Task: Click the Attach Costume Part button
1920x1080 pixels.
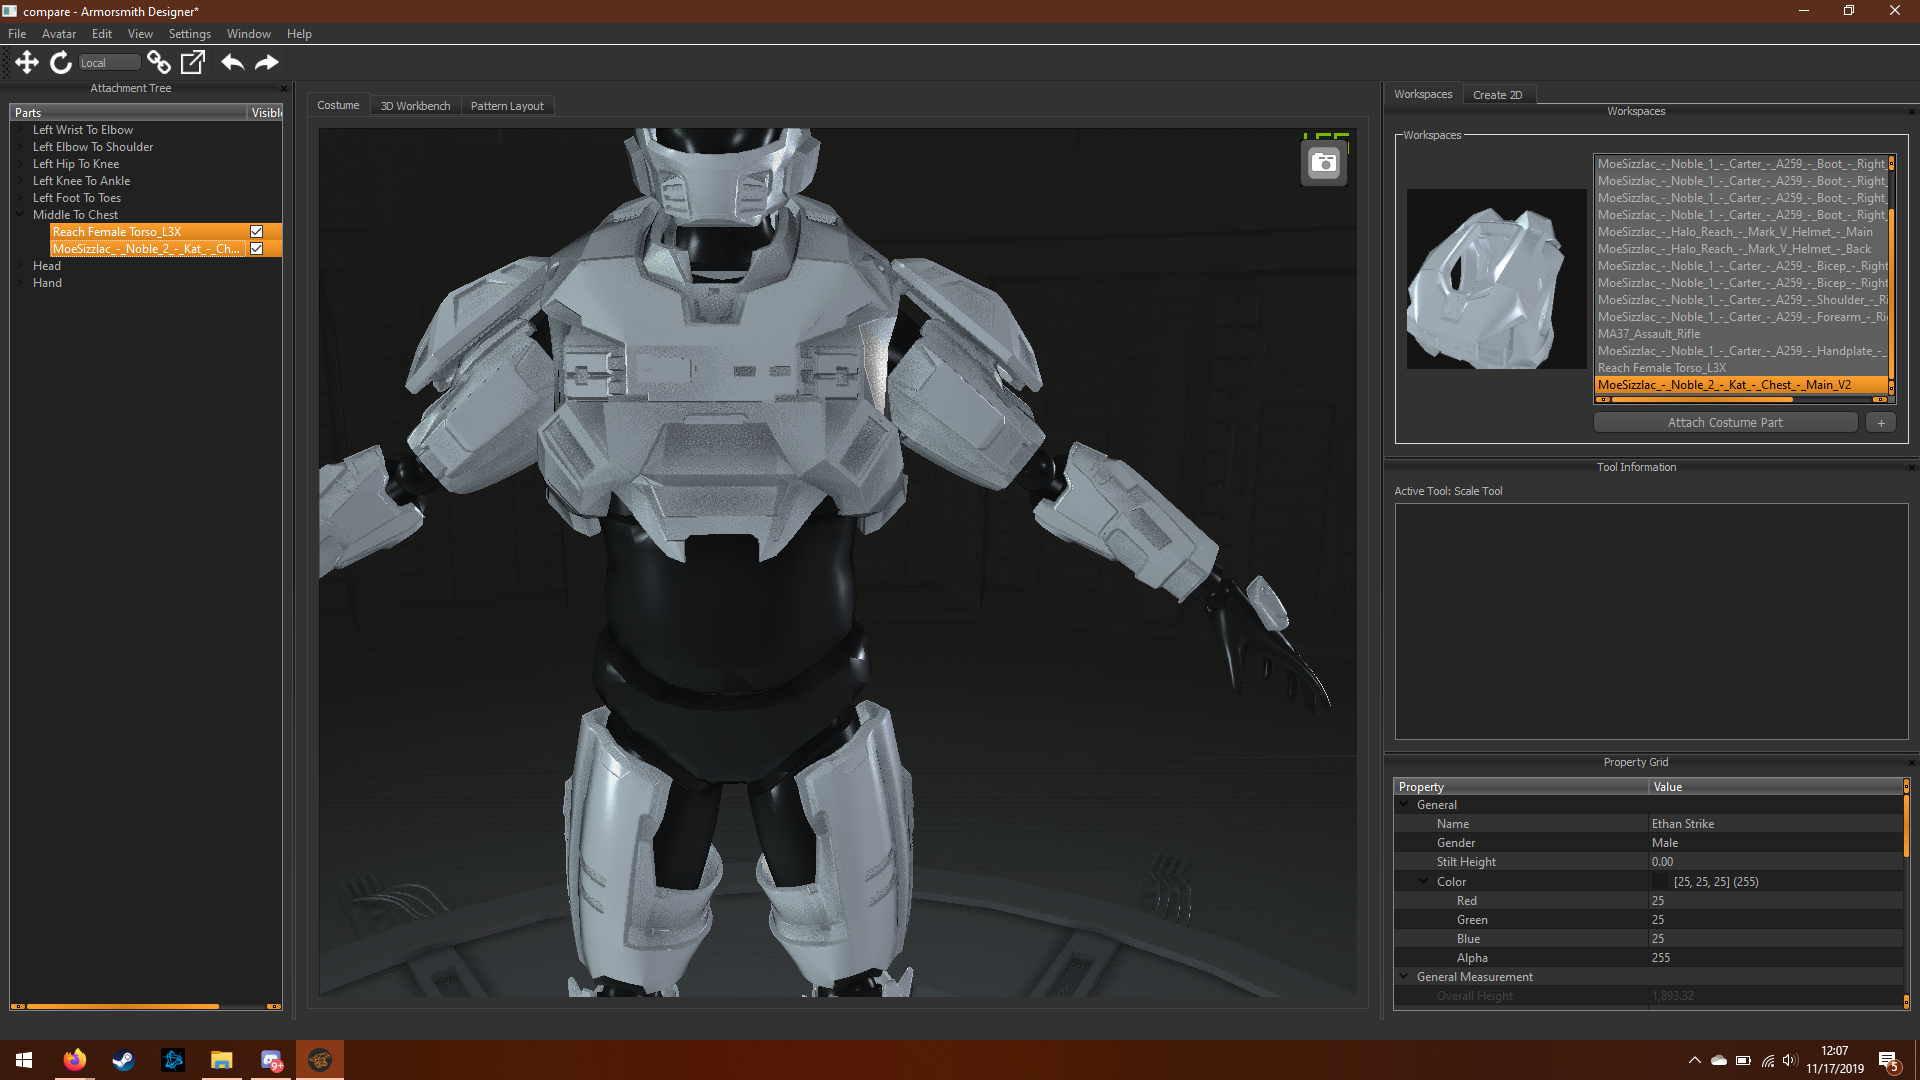Action: (x=1725, y=423)
